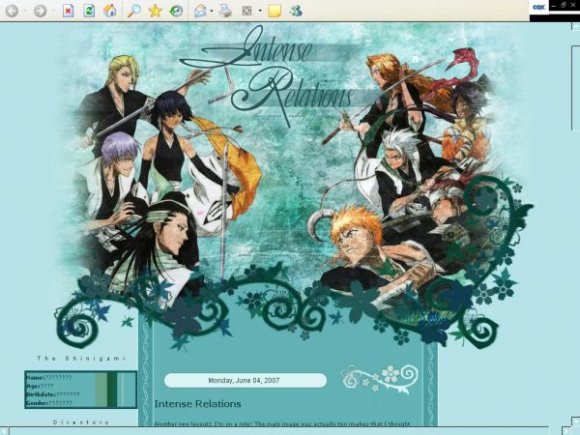Click the dark green stripe in the profile box
Screen dimensions: 580x435
pyautogui.click(x=112, y=390)
